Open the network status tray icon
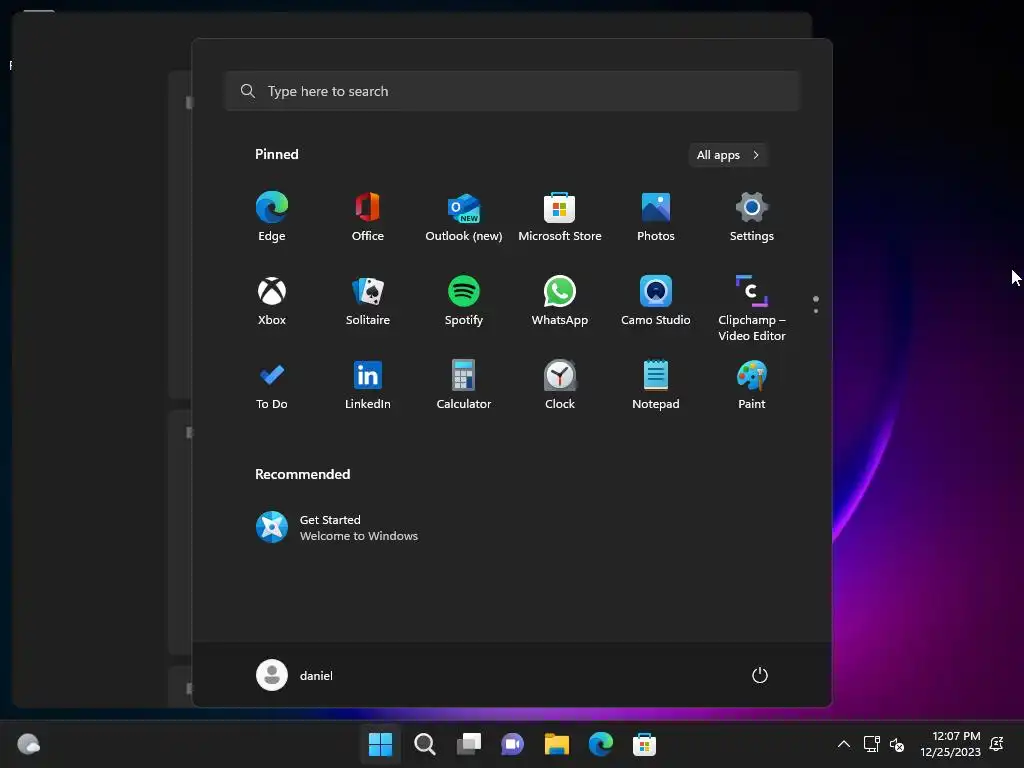 [872, 744]
